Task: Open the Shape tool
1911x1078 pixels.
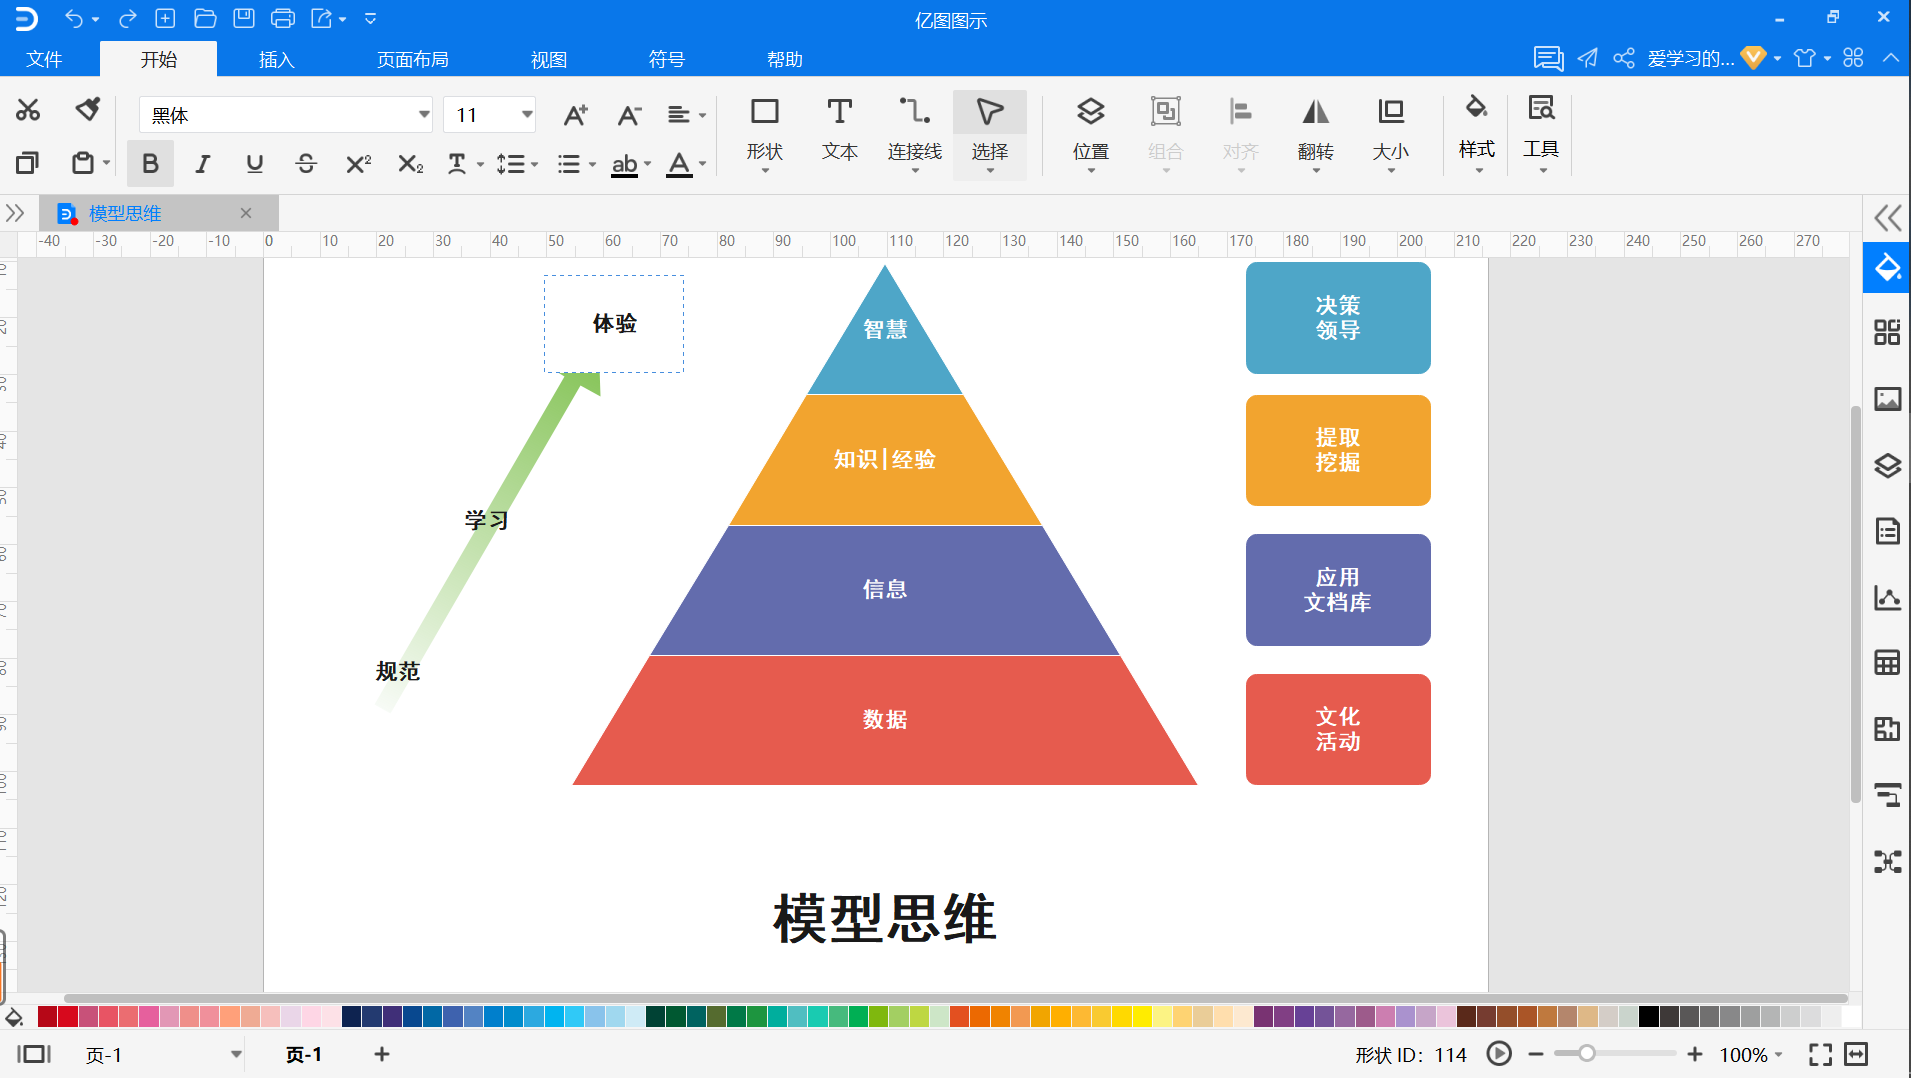Action: coord(765,133)
